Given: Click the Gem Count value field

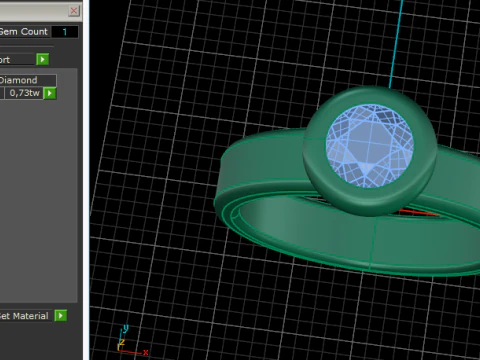Looking at the screenshot, I should point(65,32).
